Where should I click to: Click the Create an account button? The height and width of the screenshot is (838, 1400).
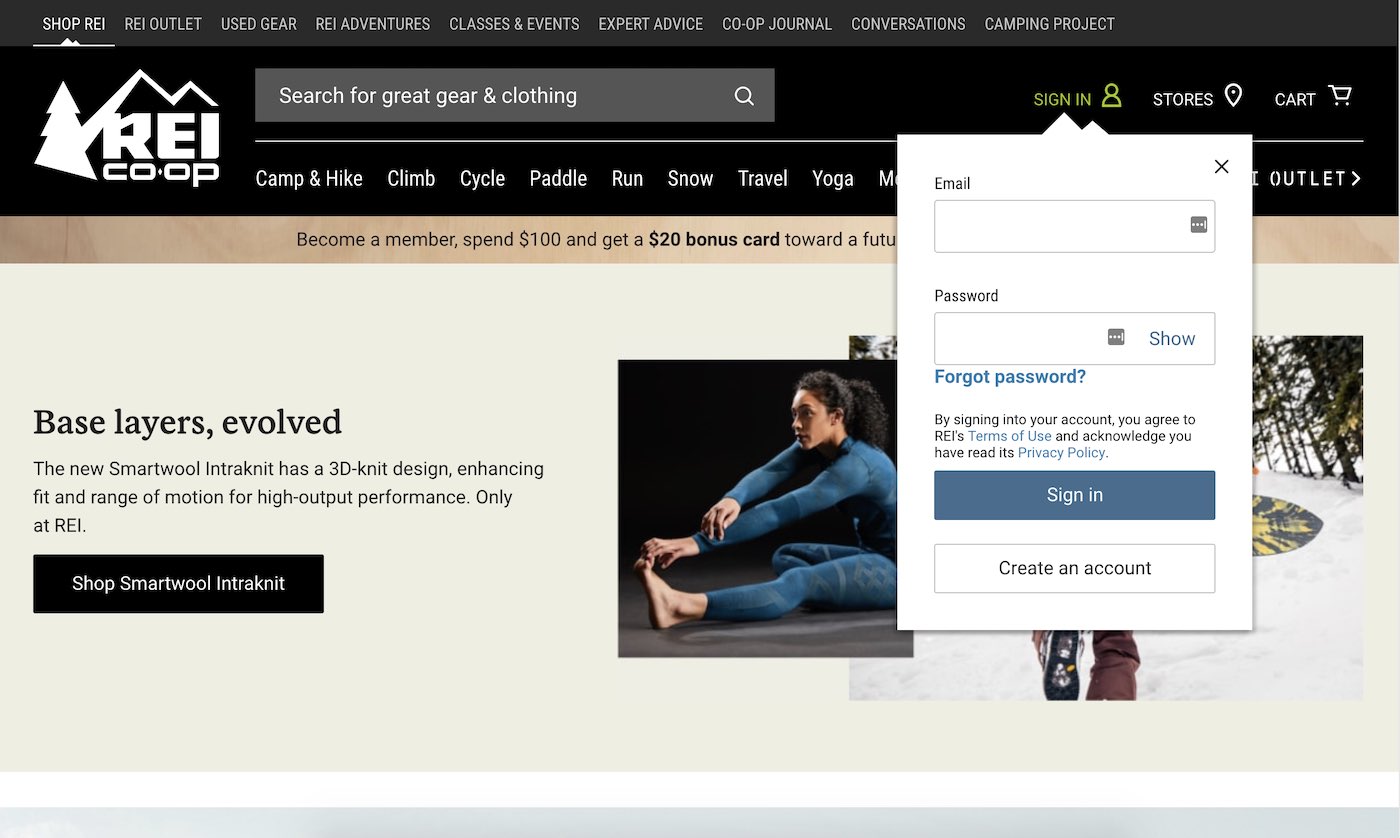pos(1074,568)
